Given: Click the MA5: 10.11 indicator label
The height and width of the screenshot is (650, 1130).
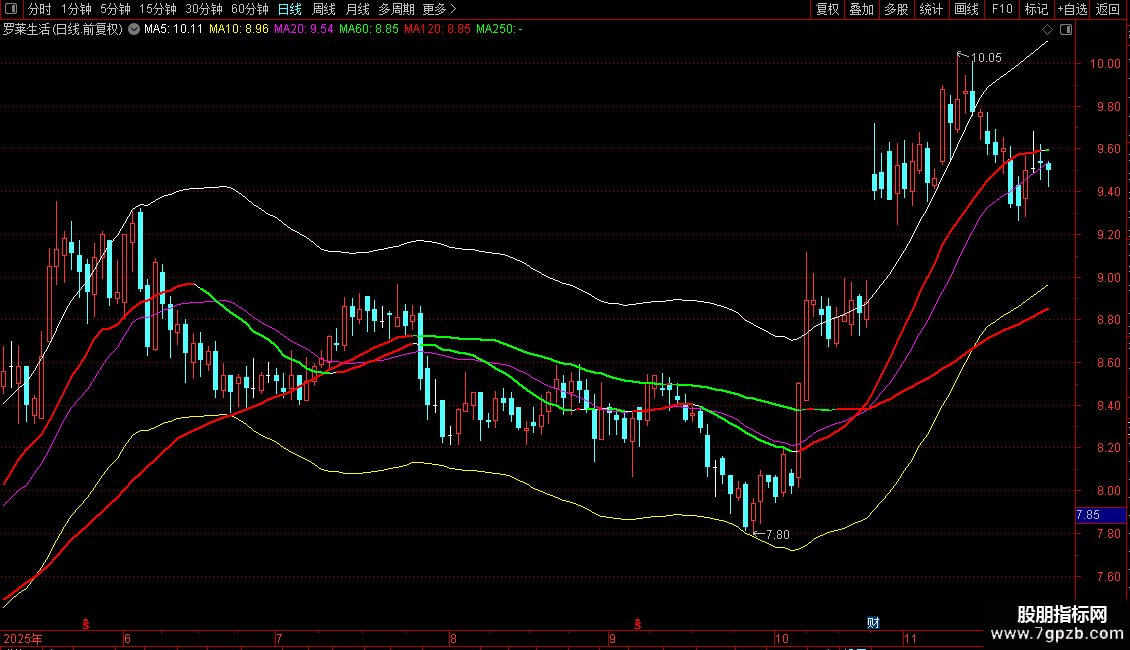Looking at the screenshot, I should tap(173, 29).
